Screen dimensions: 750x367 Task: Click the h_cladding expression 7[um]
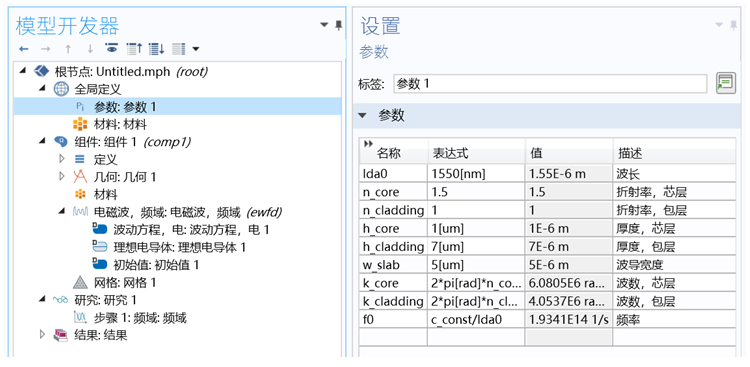tap(476, 247)
